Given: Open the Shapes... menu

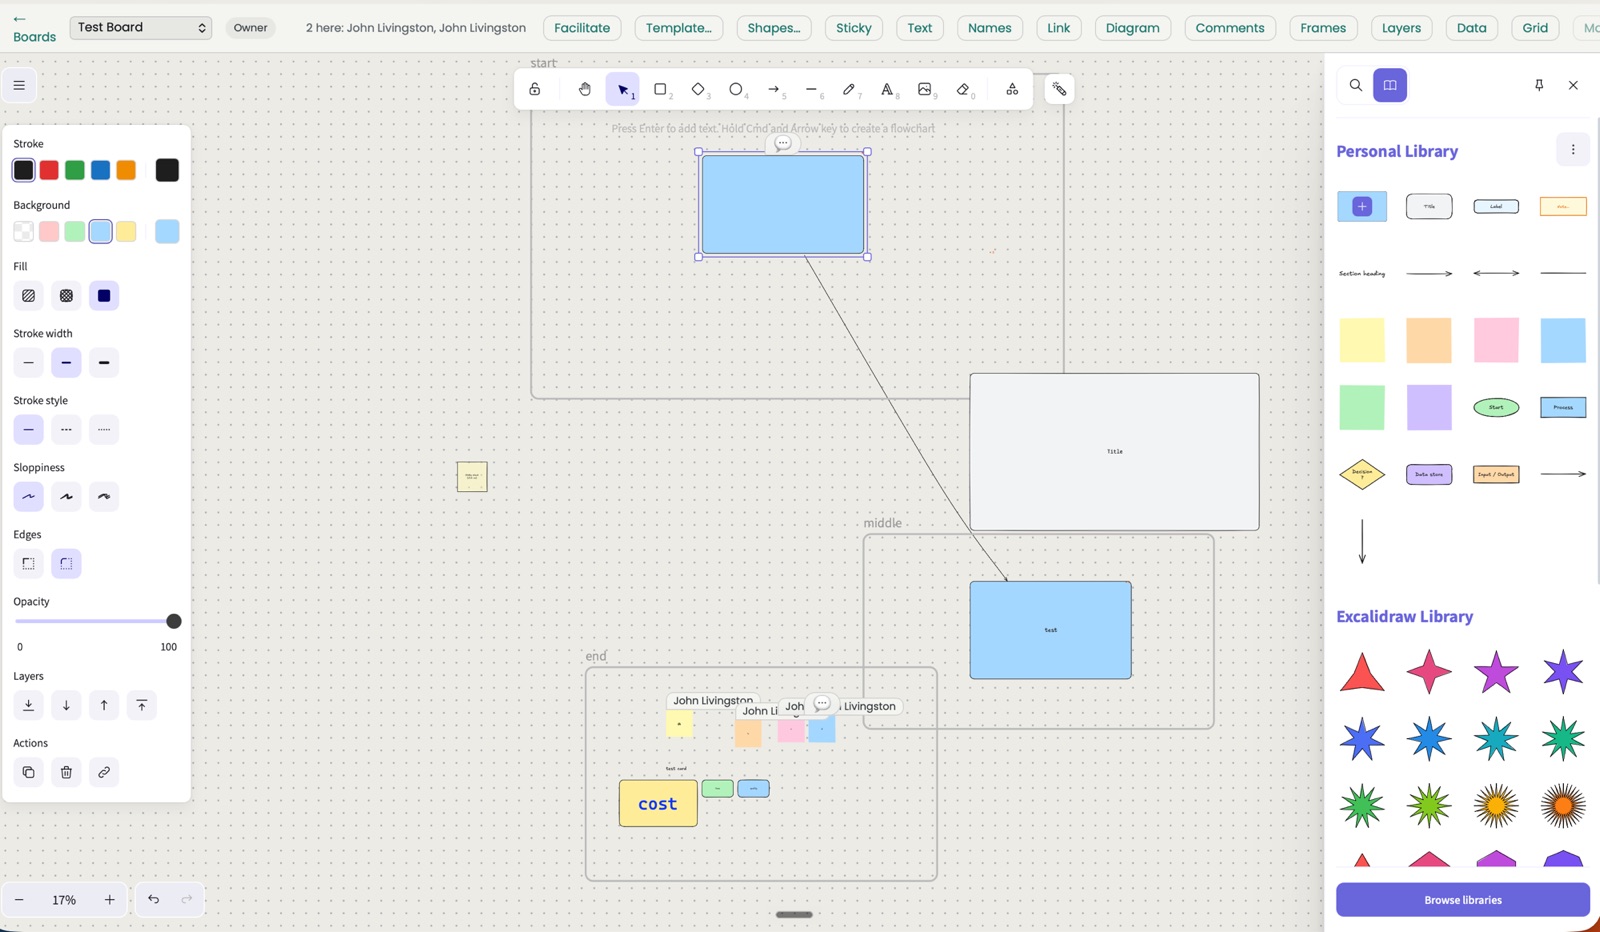Looking at the screenshot, I should (x=774, y=28).
